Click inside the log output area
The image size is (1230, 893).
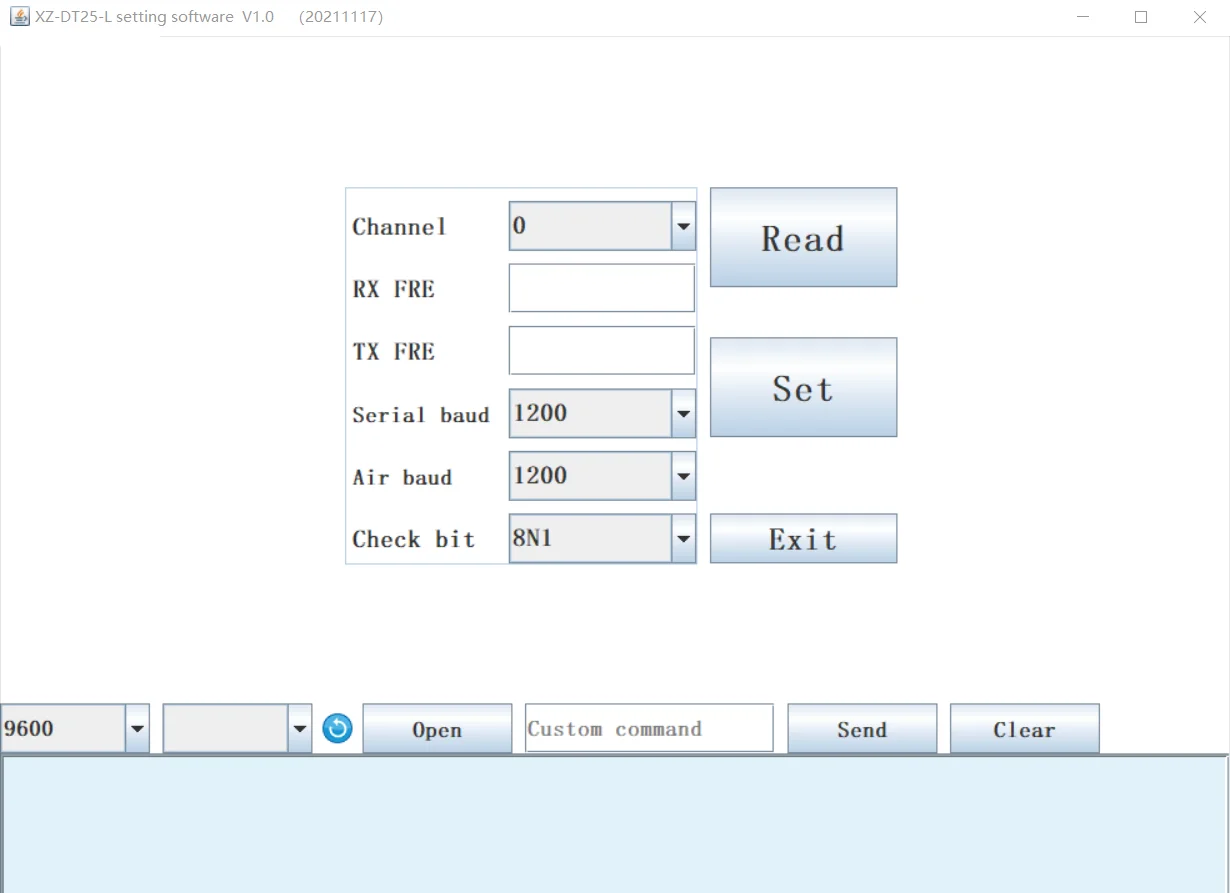614,825
